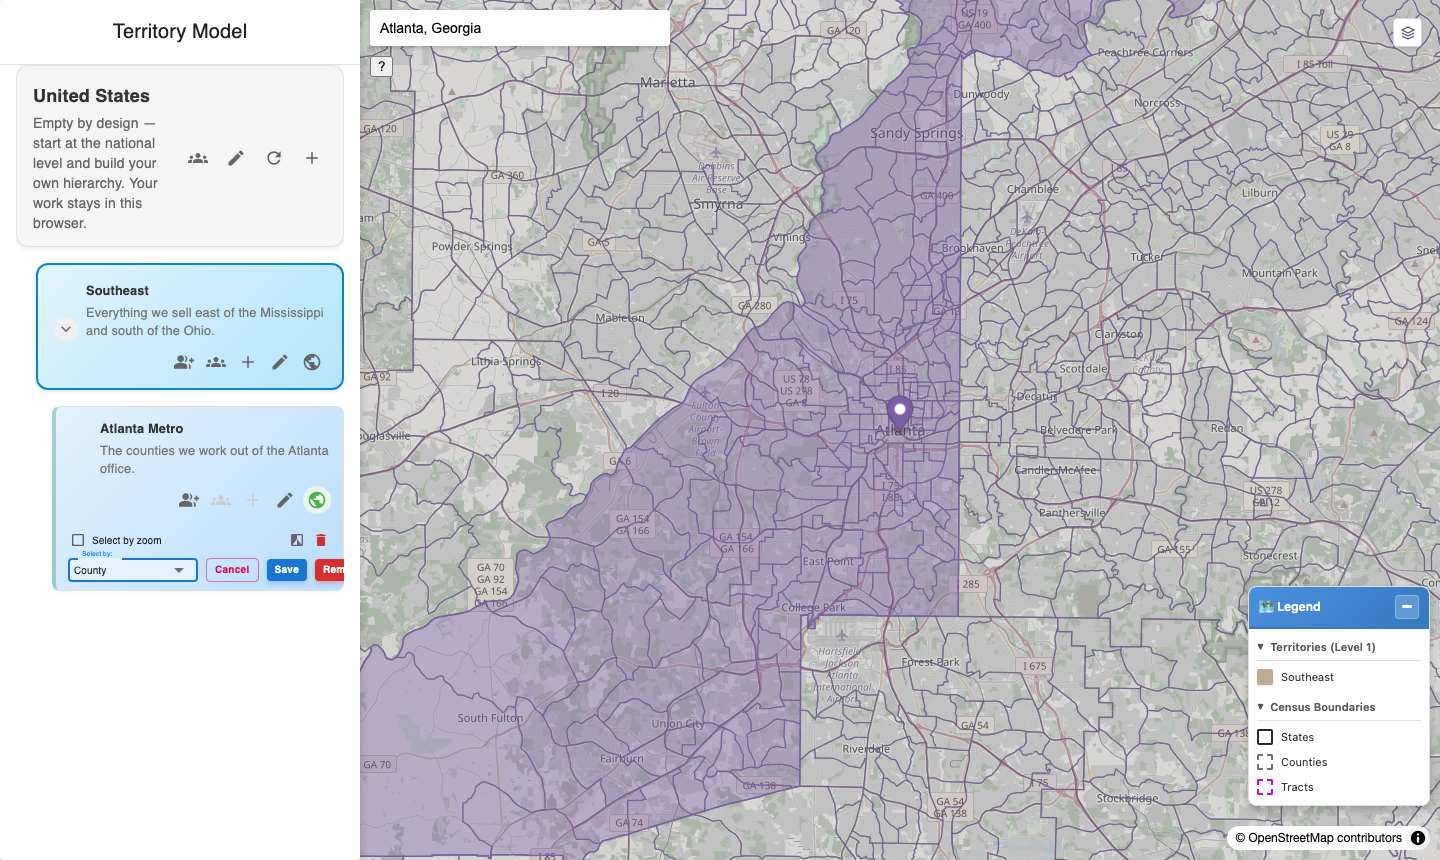The width and height of the screenshot is (1440, 860).
Task: Toggle the Counties boundary in legend
Action: tap(1265, 762)
